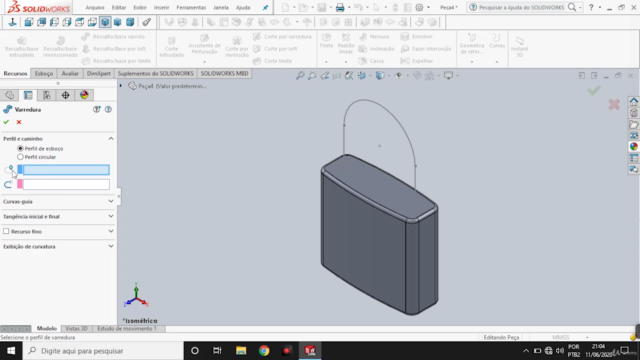Open the DisplayManager color ball tab

pos(84,95)
